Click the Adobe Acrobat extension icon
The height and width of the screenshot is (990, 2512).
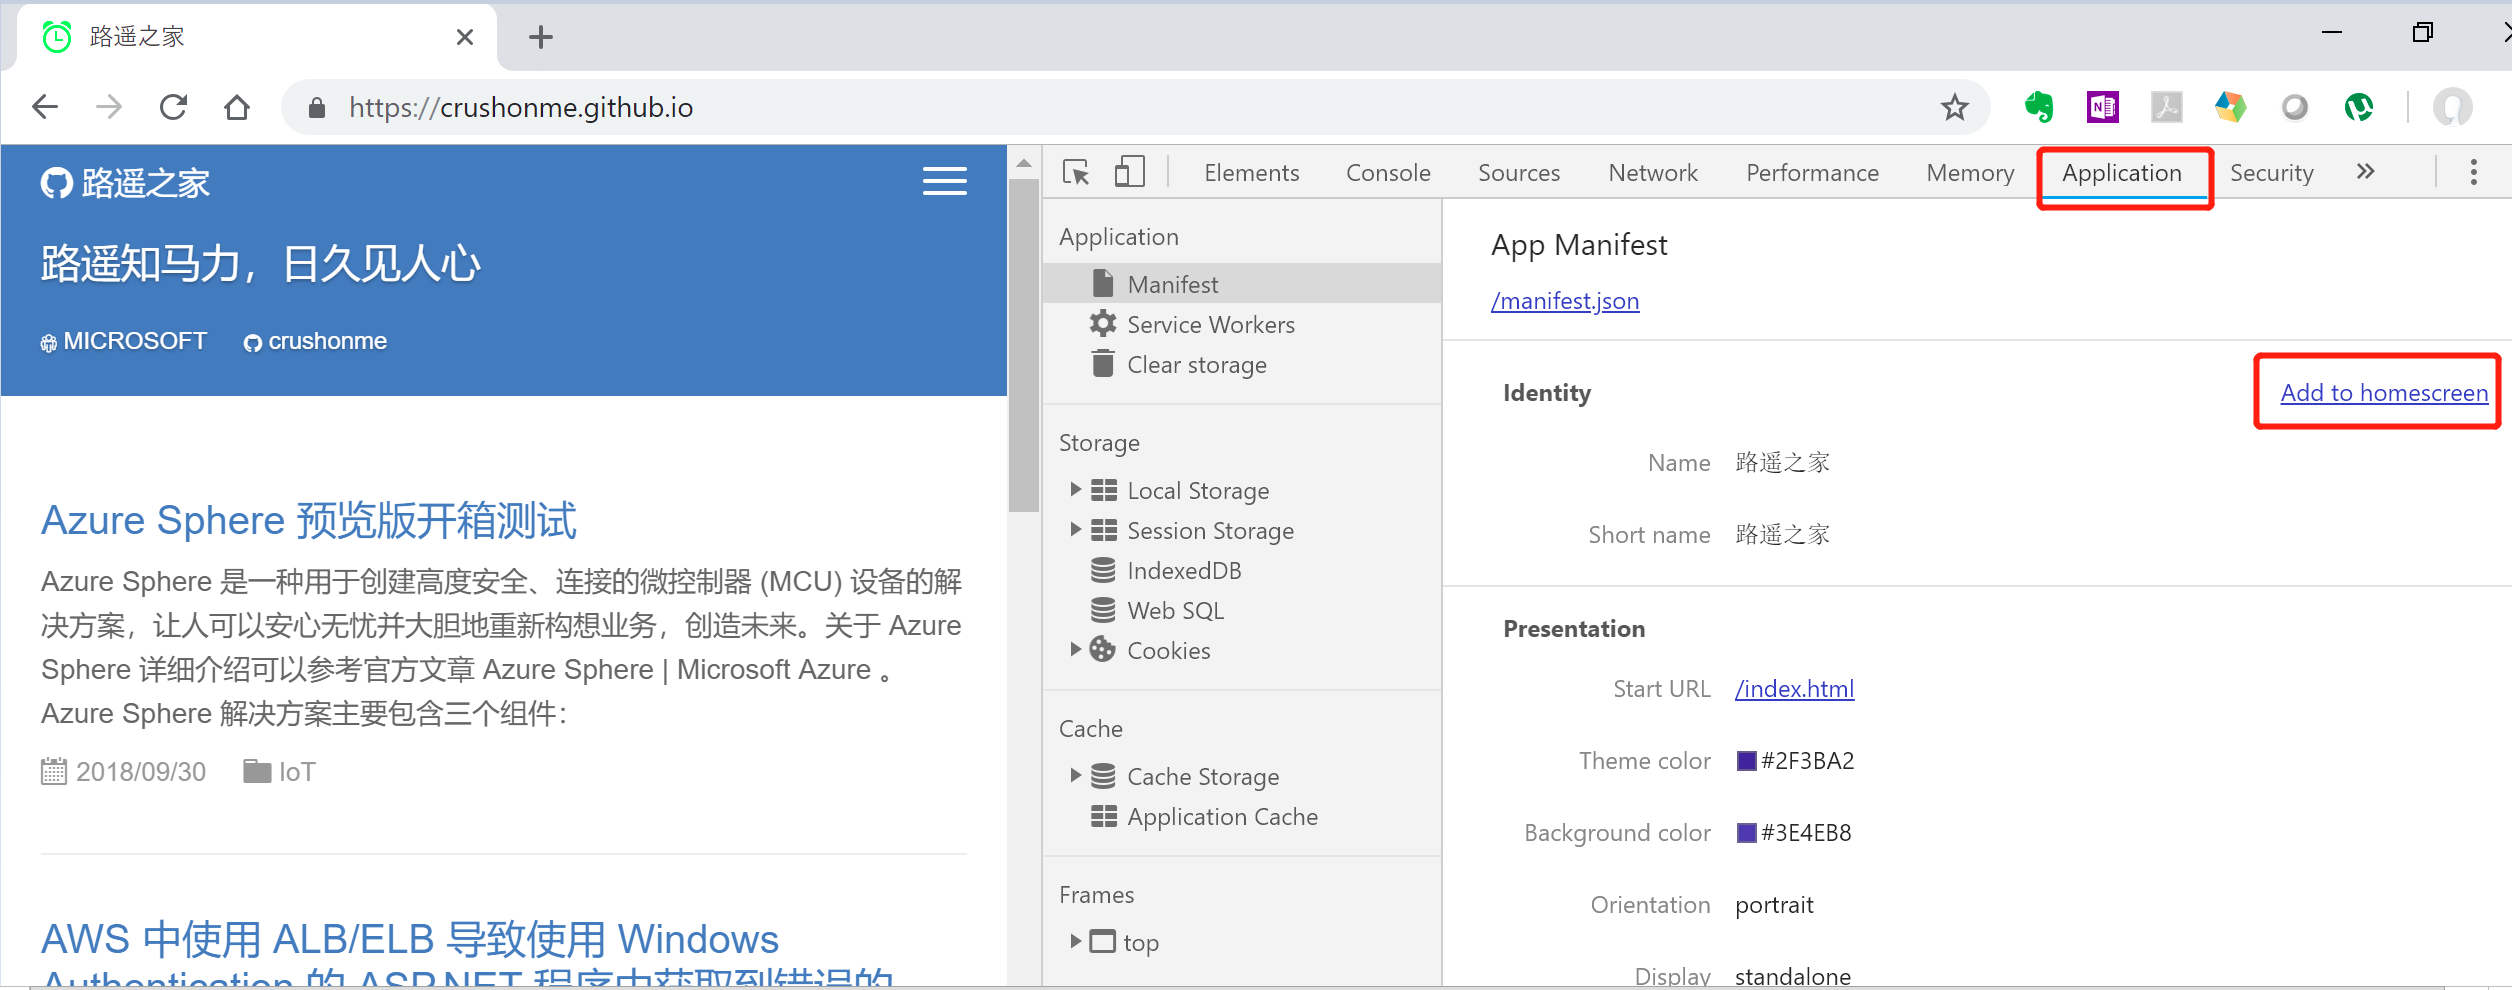click(2167, 107)
